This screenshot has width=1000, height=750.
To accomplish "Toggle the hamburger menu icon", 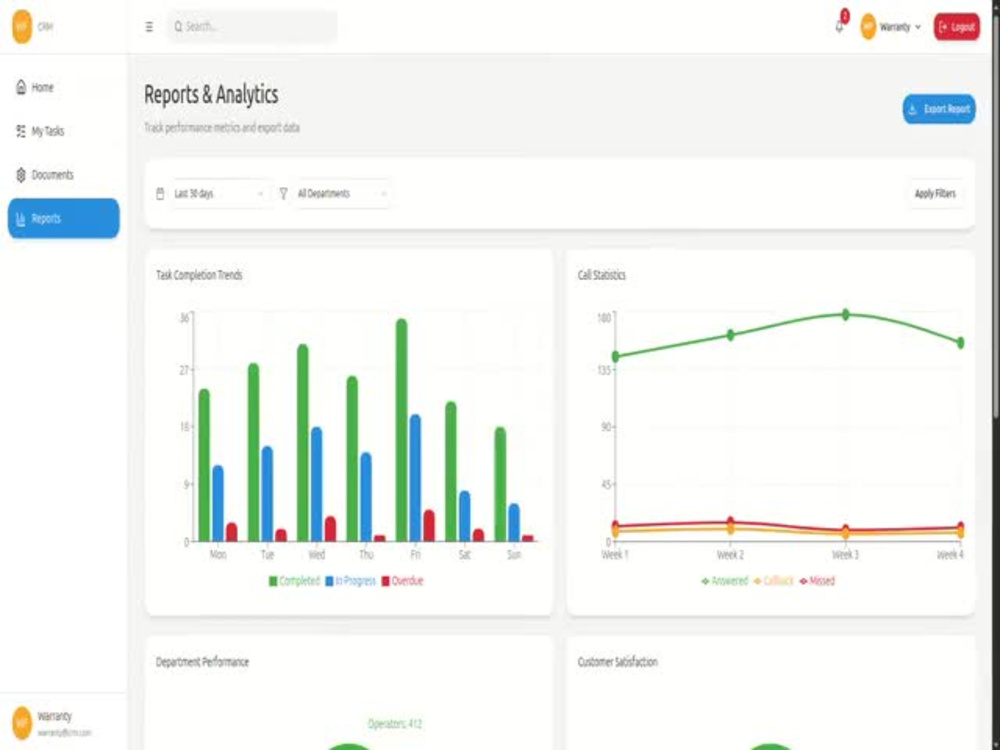I will 149,27.
